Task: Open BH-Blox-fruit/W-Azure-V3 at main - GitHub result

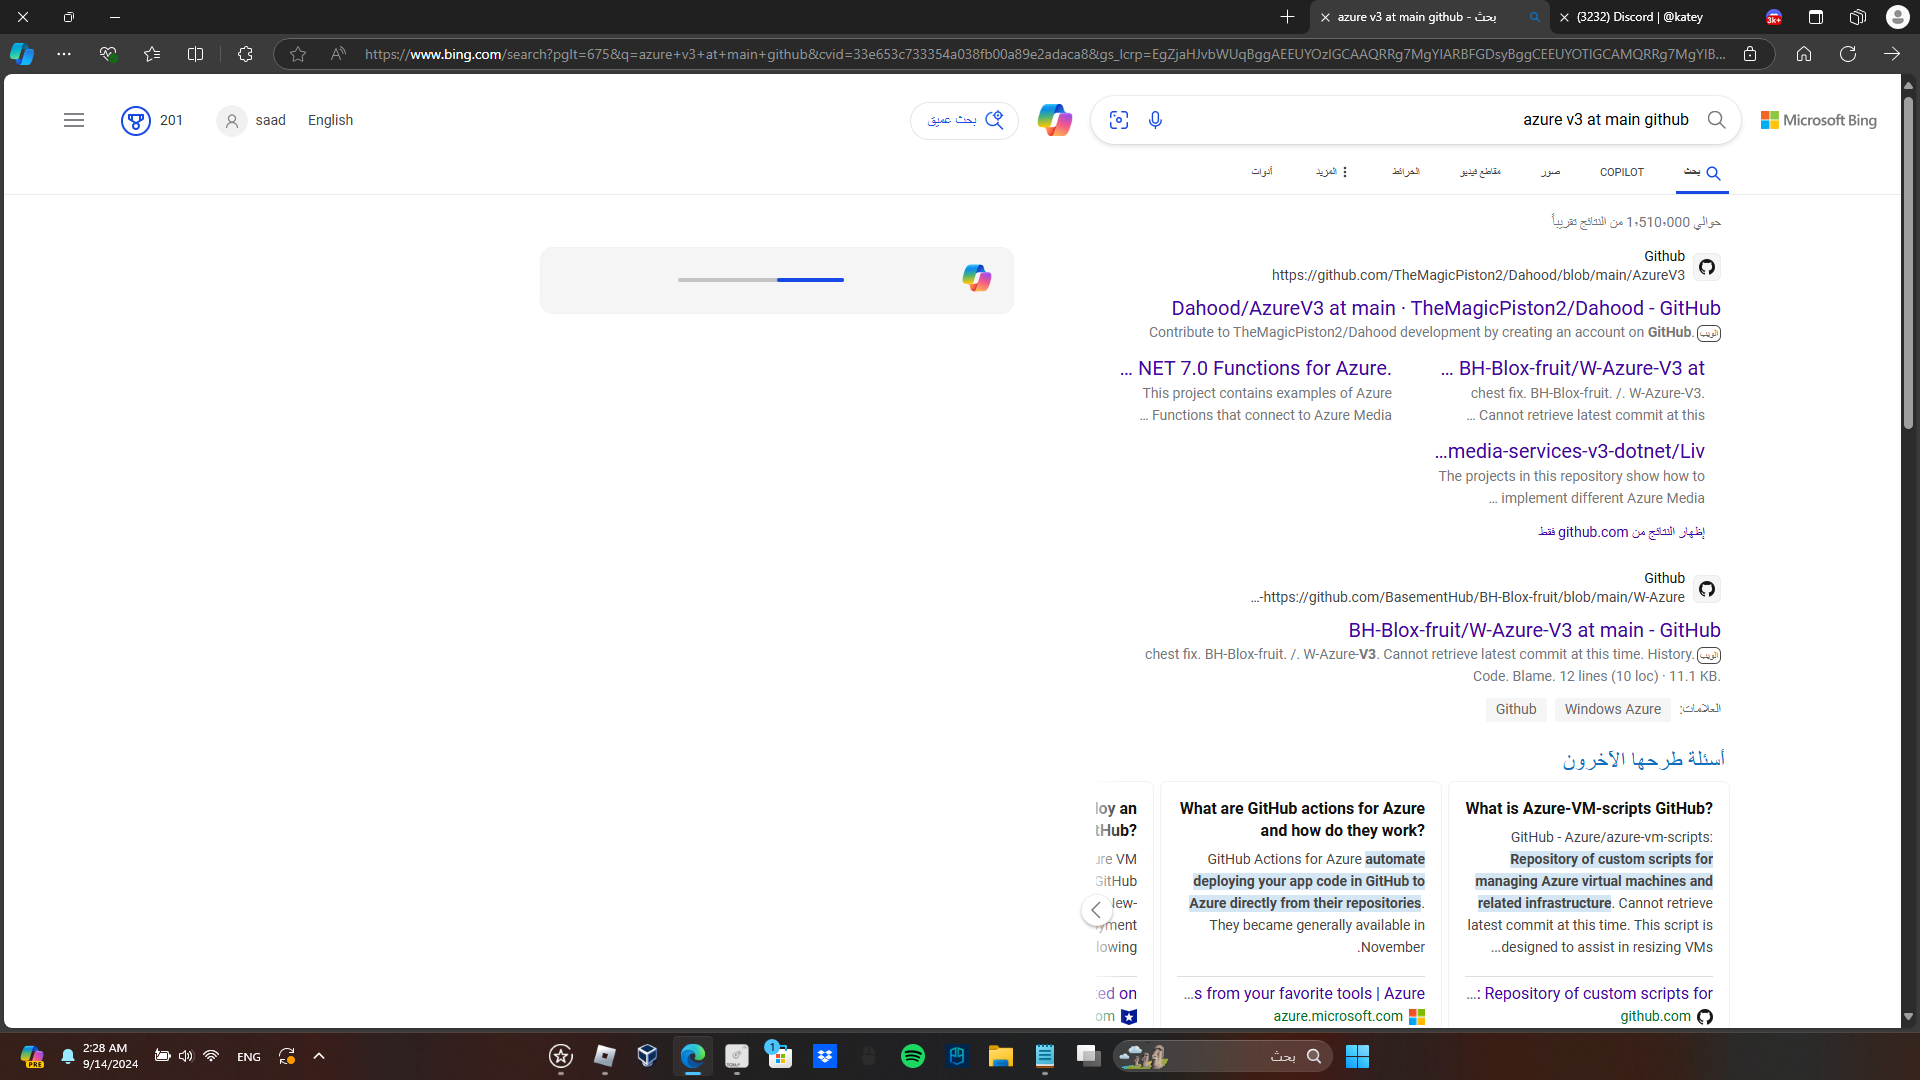Action: (x=1535, y=630)
